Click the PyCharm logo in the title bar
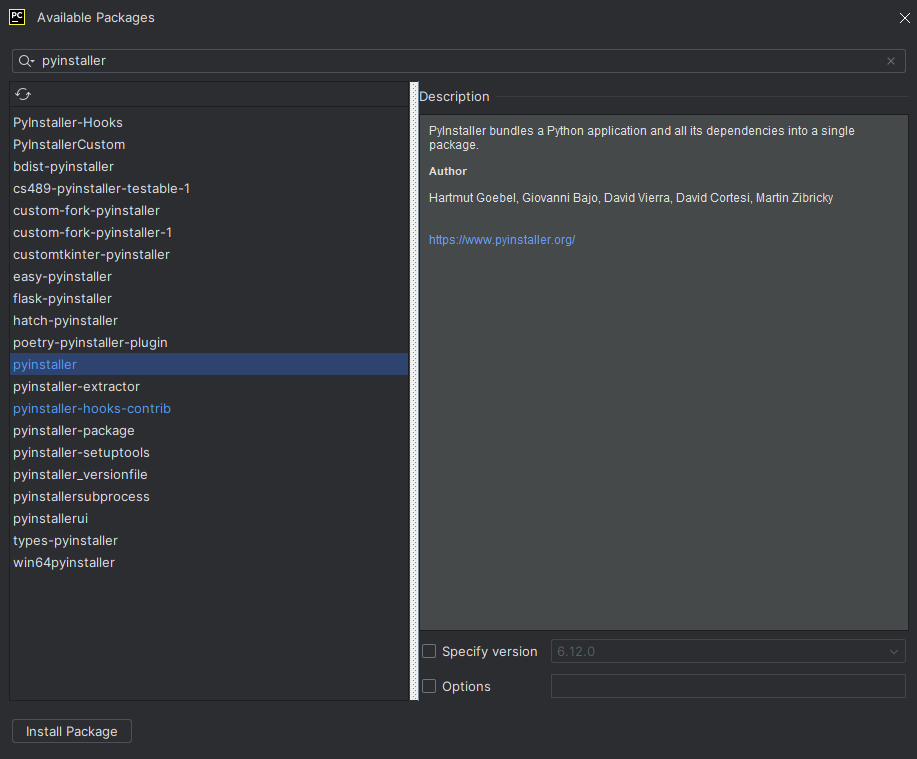917x759 pixels. tap(17, 17)
